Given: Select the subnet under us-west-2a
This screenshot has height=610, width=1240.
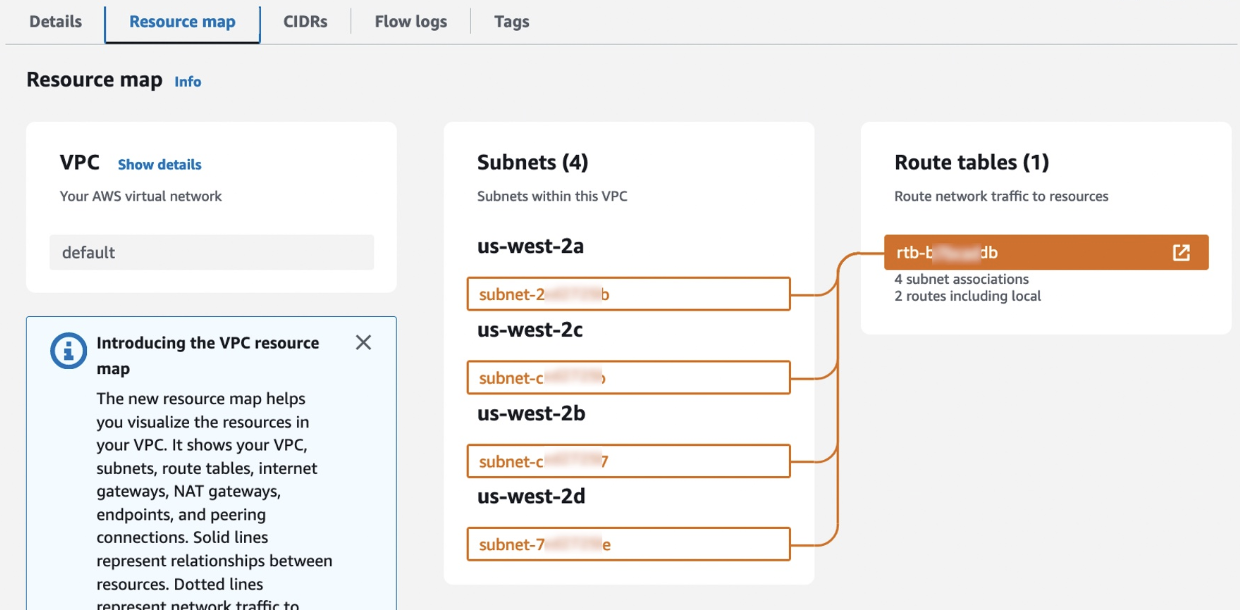Looking at the screenshot, I should (629, 294).
